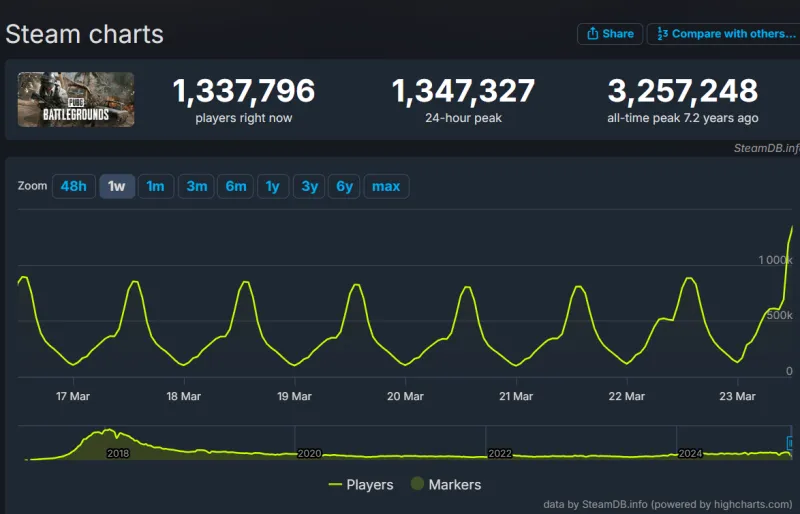Click 2022 on the navigator timeline
The width and height of the screenshot is (800, 514).
(500, 453)
